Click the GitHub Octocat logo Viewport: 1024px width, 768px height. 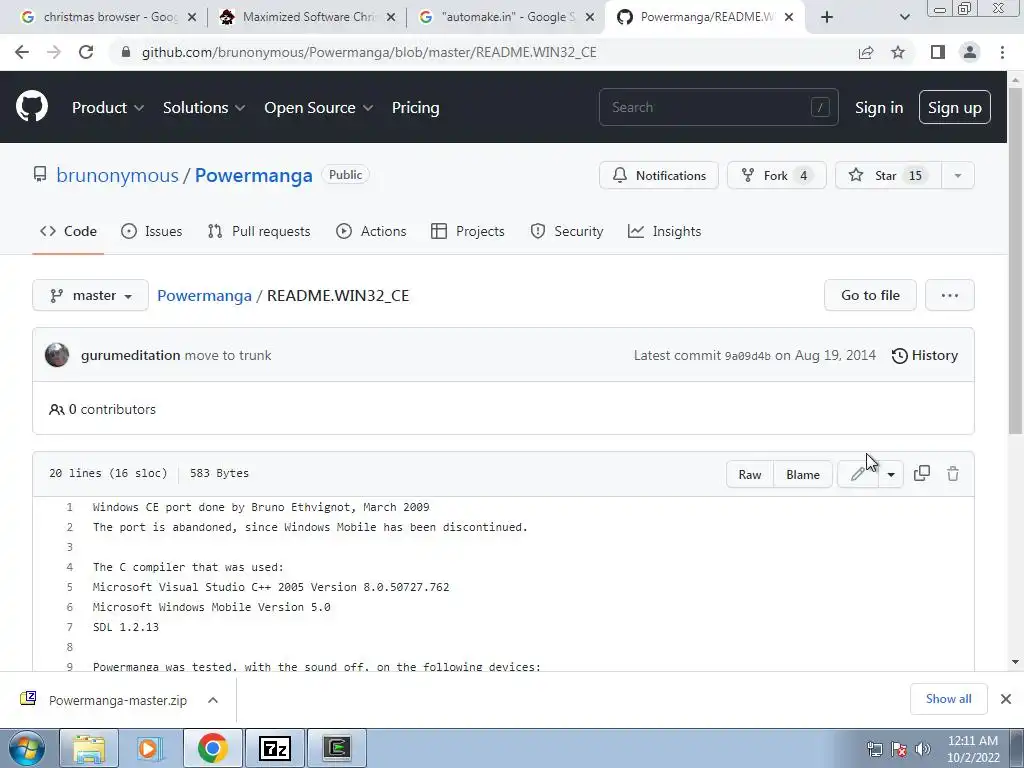pos(32,107)
